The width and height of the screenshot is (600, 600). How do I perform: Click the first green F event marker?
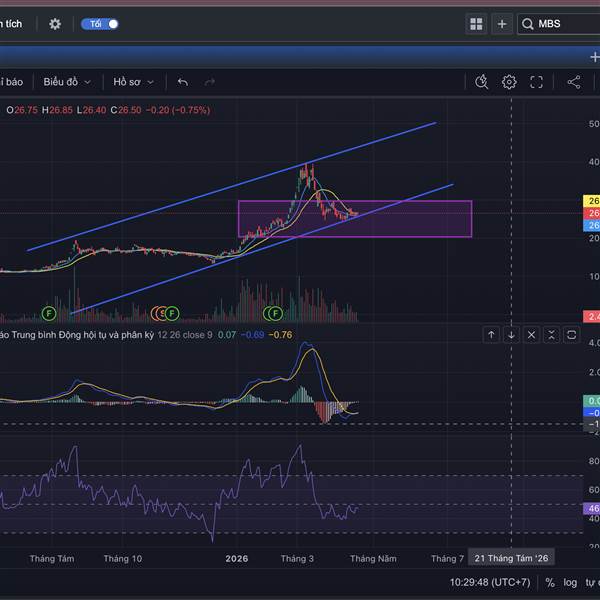[49, 314]
